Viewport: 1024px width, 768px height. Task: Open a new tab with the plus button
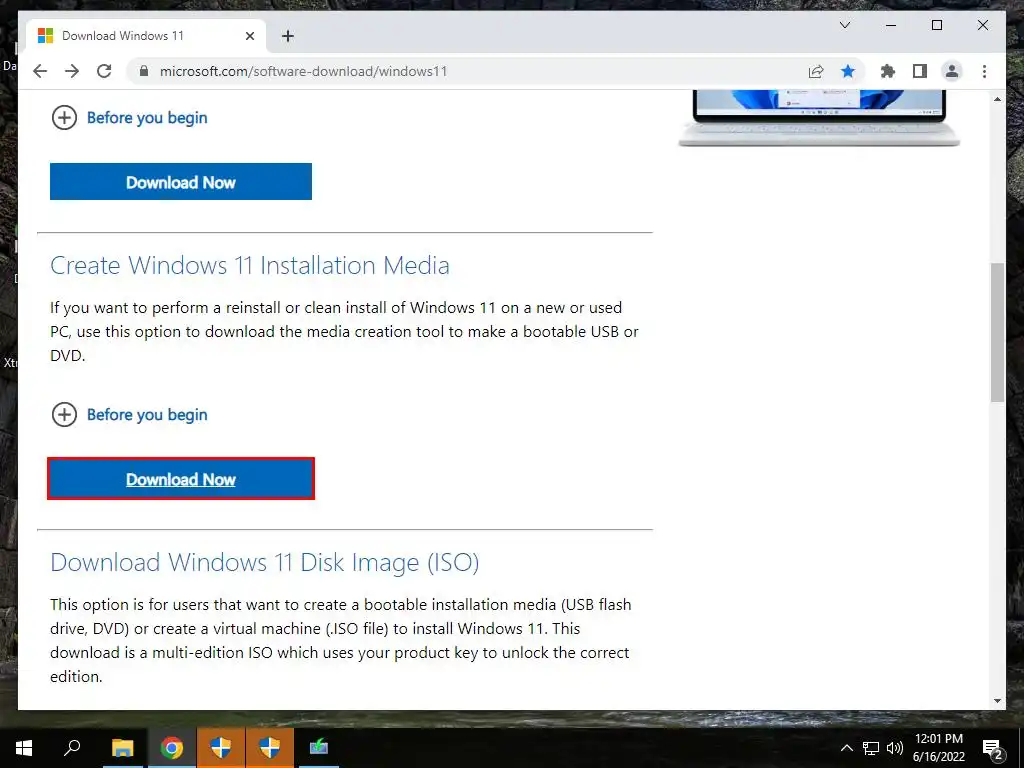tap(288, 36)
